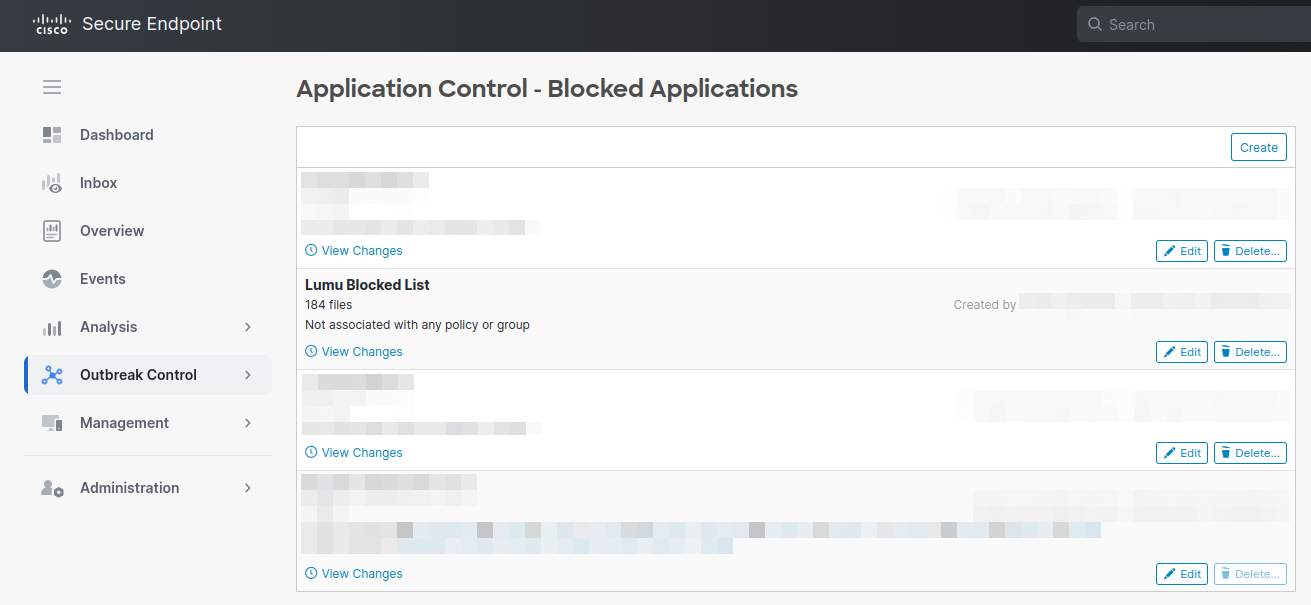
Task: Expand the Analysis submenu chevron
Action: click(248, 327)
